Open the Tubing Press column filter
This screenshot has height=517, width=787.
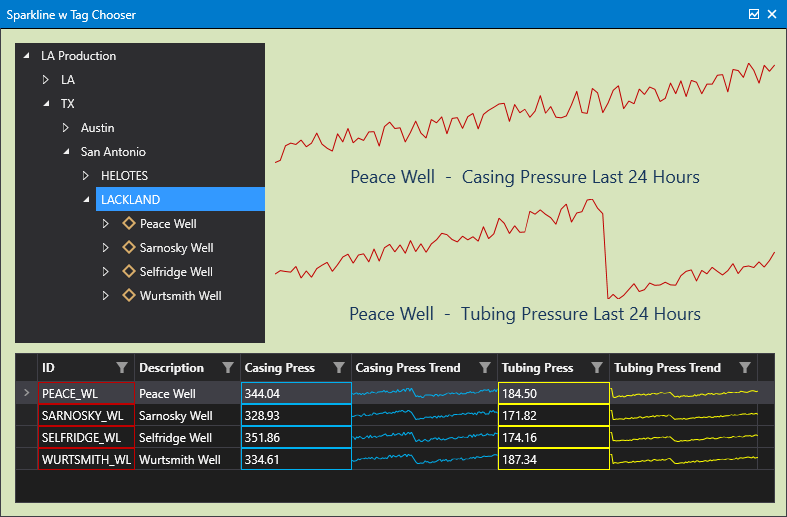tap(597, 368)
